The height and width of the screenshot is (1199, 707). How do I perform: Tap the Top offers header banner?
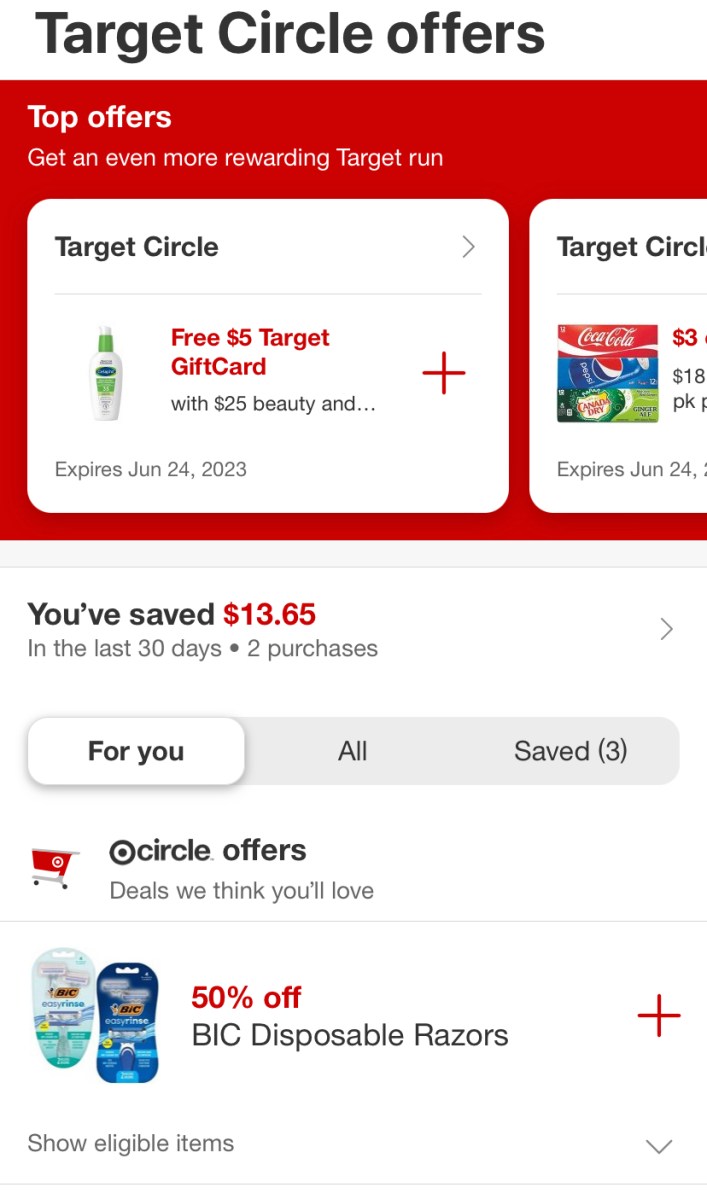point(98,117)
